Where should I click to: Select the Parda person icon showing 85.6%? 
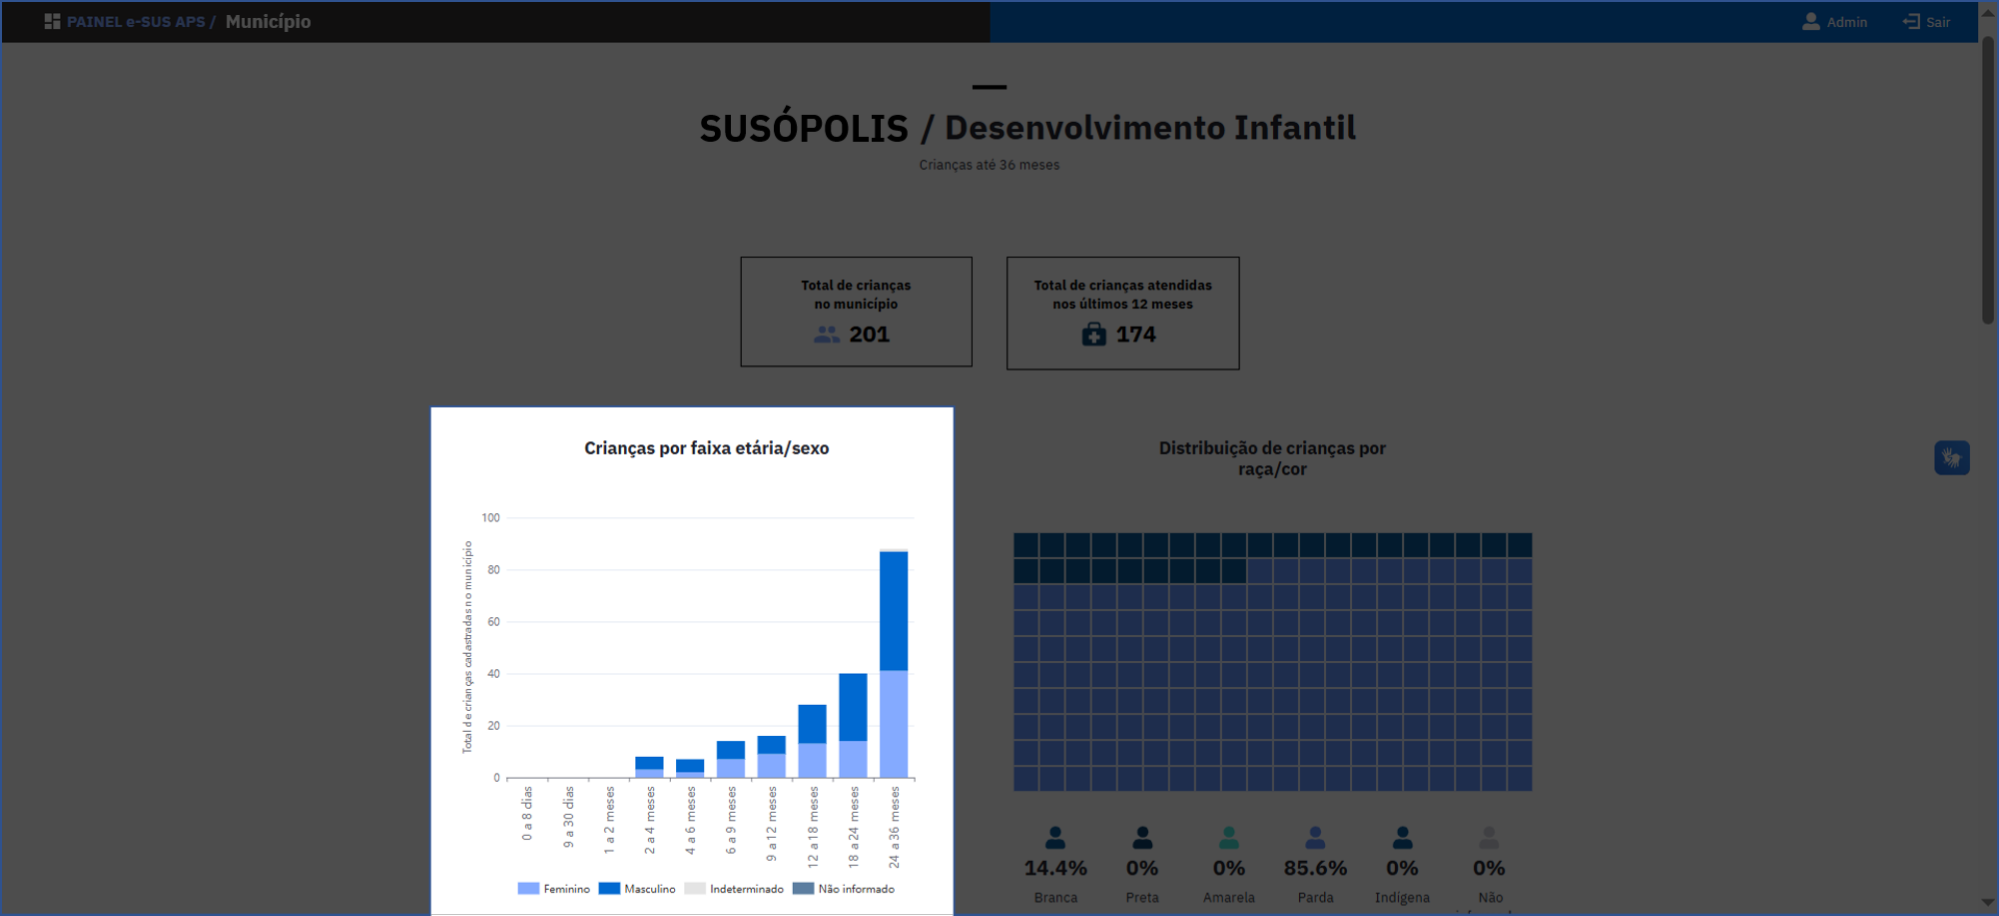point(1315,837)
